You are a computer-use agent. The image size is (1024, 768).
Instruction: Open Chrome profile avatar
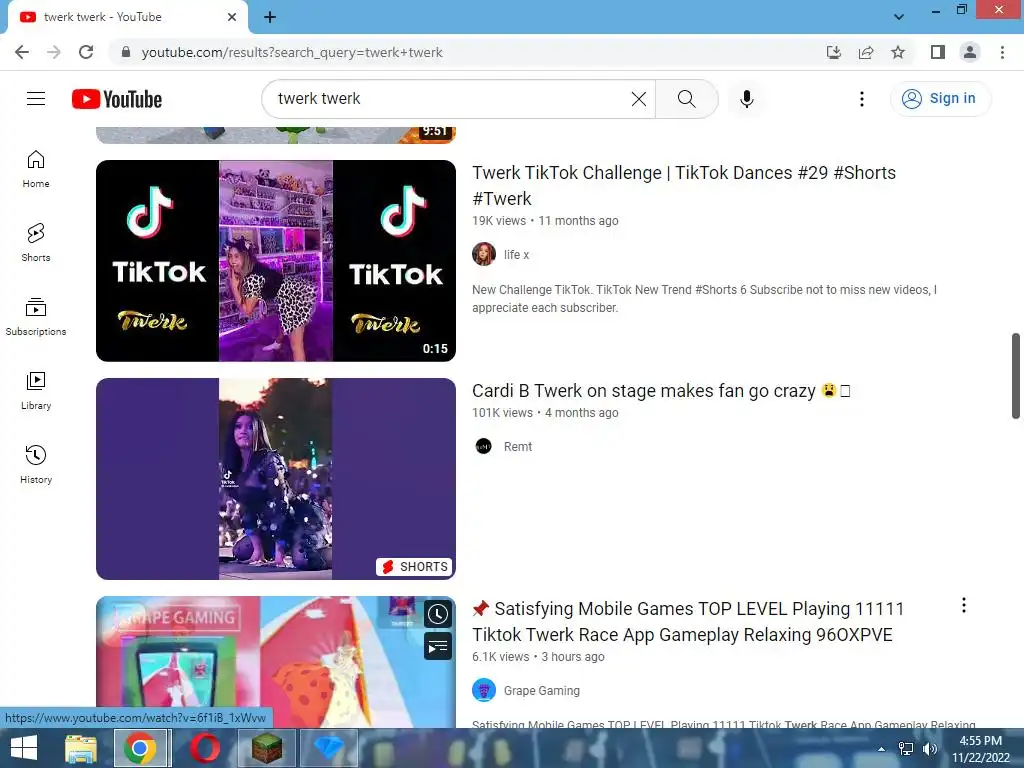(x=970, y=52)
